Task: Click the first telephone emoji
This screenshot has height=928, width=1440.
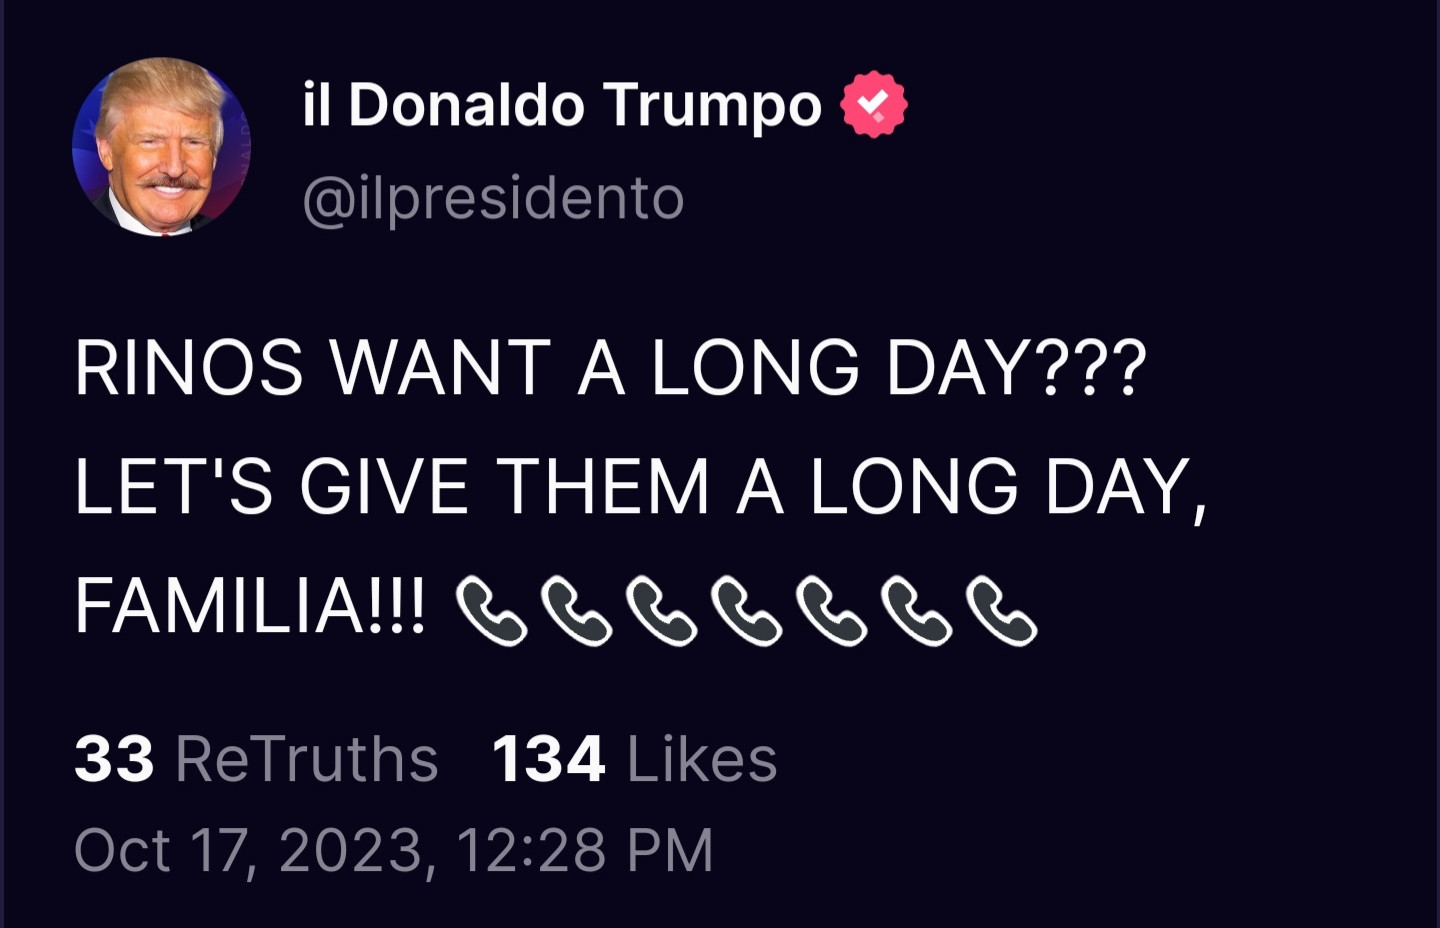Action: 491,610
